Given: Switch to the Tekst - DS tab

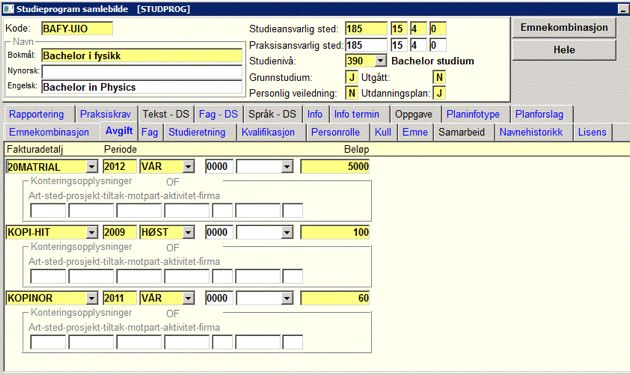Looking at the screenshot, I should click(x=166, y=114).
